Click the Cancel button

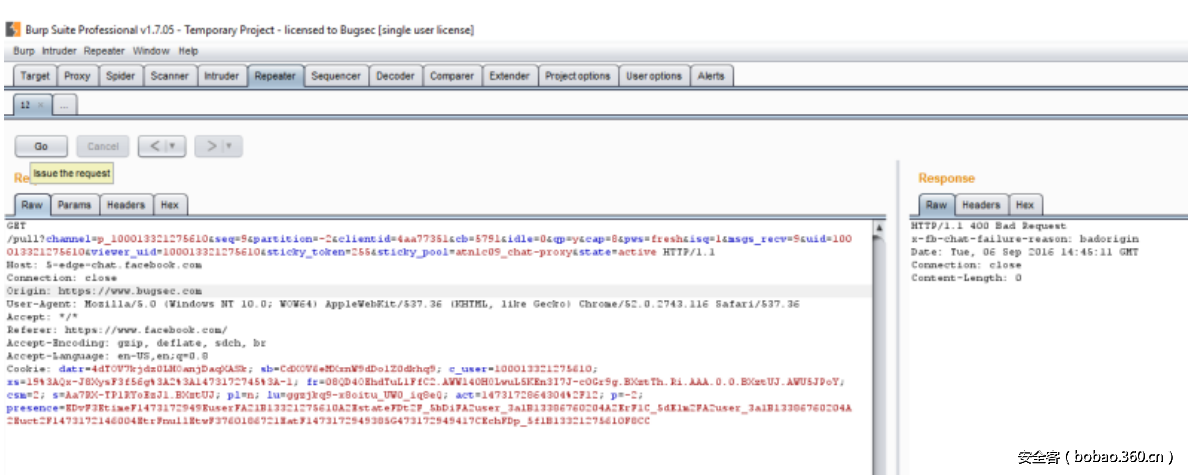(x=103, y=146)
